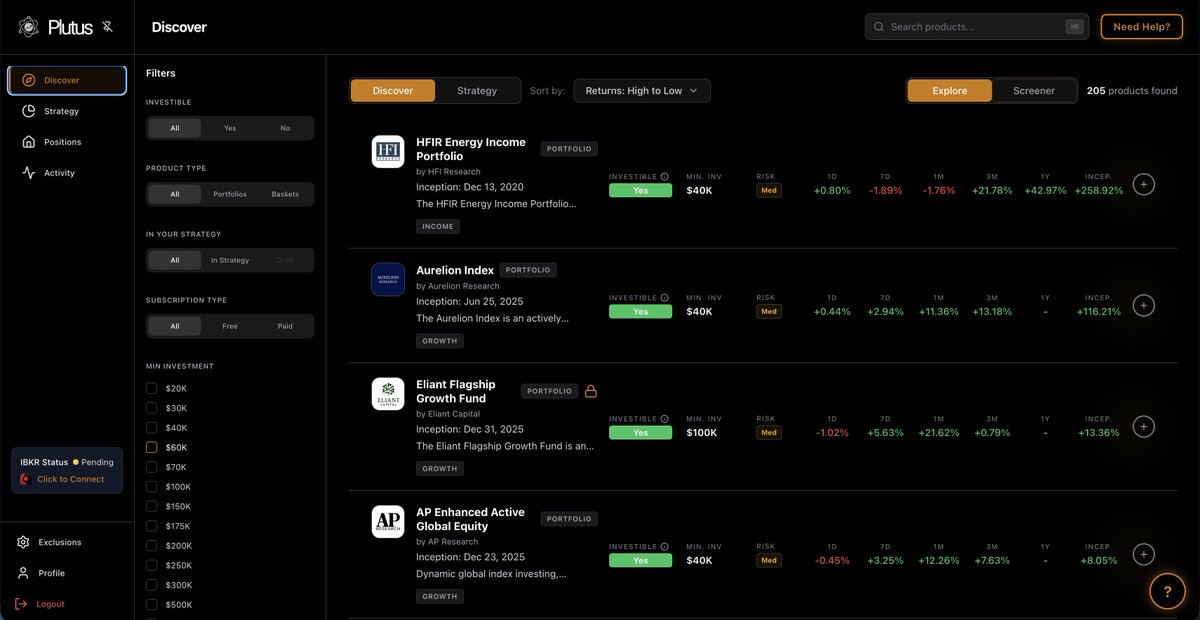Set Investible filter to Yes
1200x620 pixels.
tap(230, 128)
